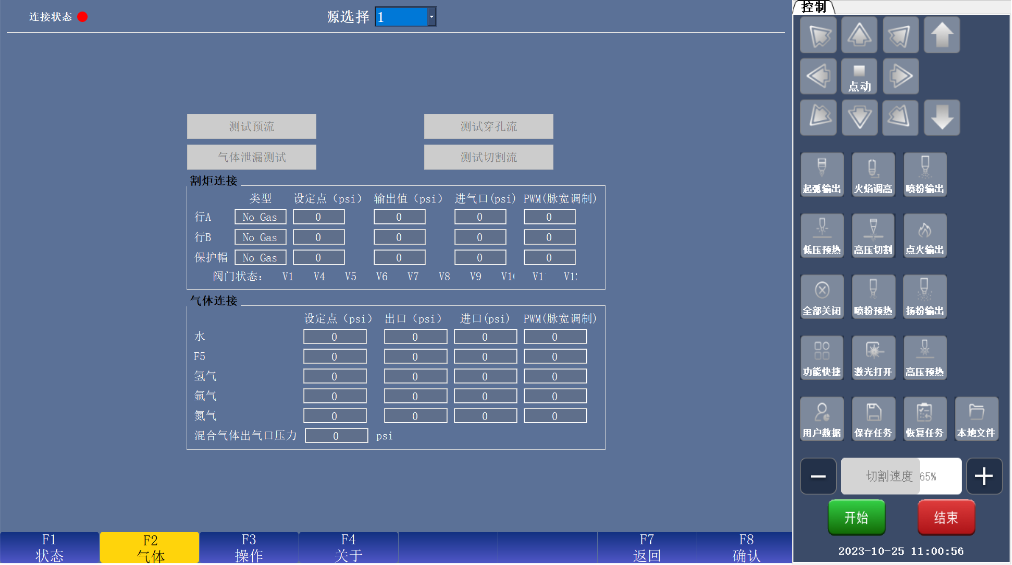Jog up with the outlined up arrow

pyautogui.click(x=859, y=35)
